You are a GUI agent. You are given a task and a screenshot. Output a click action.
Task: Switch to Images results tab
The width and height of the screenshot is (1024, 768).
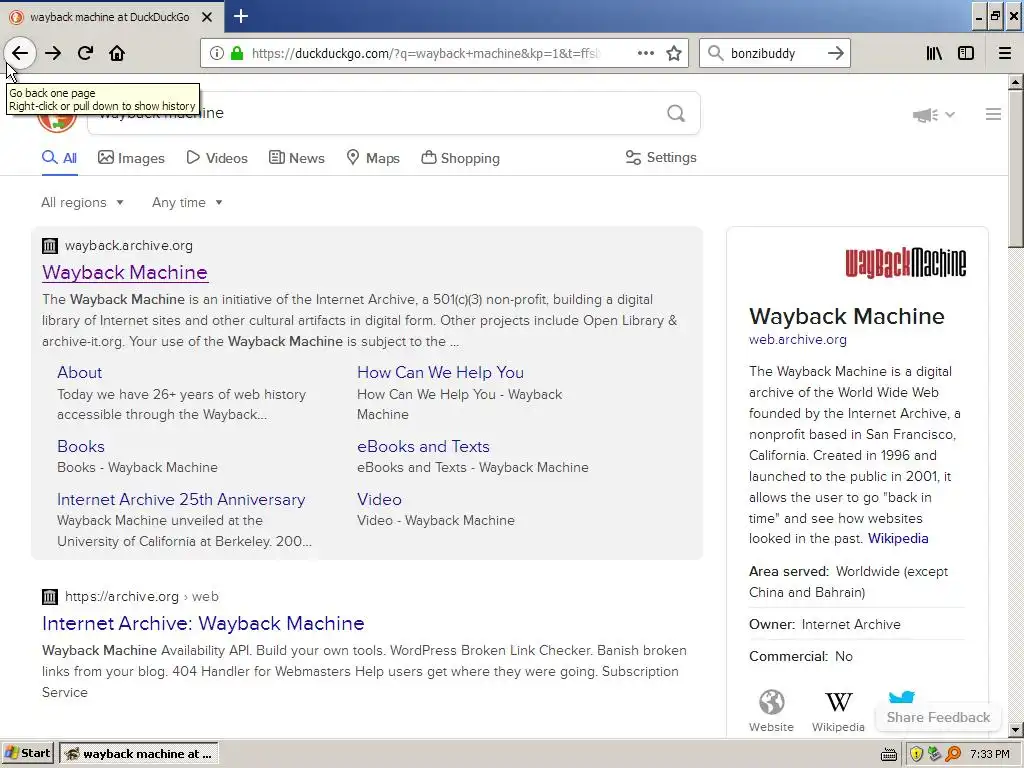pyautogui.click(x=131, y=158)
